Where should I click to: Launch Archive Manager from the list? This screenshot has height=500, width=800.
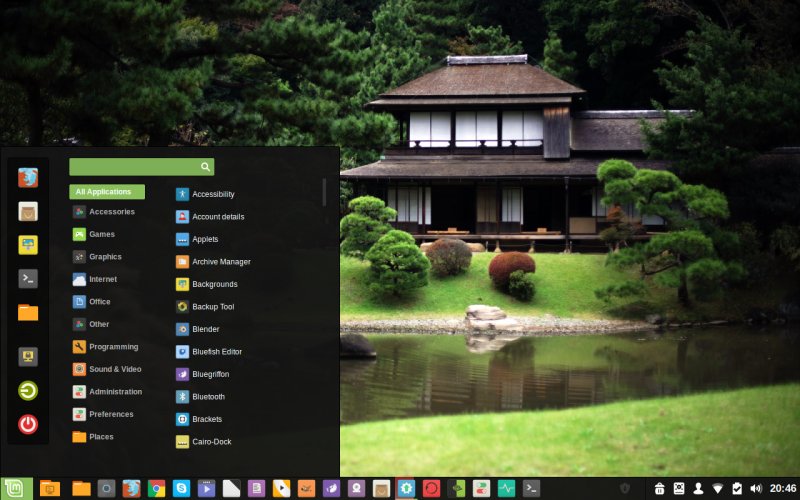pos(220,262)
